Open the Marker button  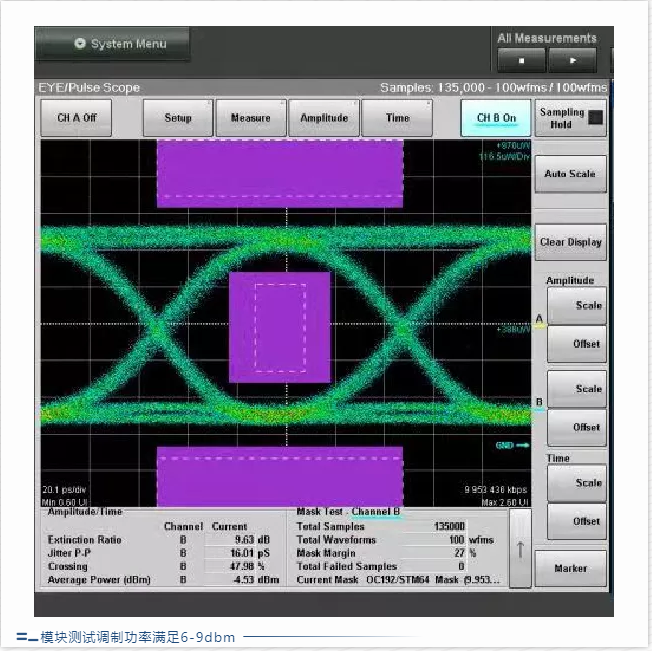tap(570, 568)
